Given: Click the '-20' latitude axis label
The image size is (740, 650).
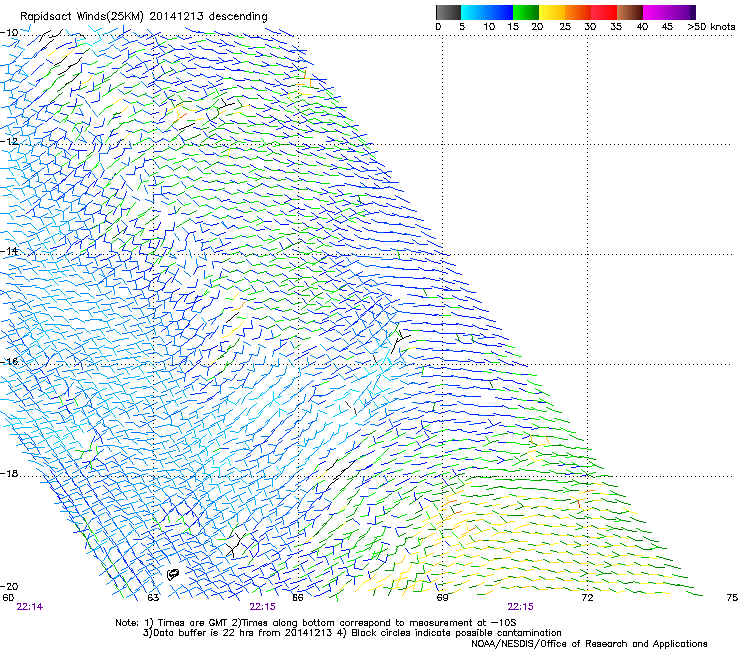Looking at the screenshot, I should tap(9, 586).
